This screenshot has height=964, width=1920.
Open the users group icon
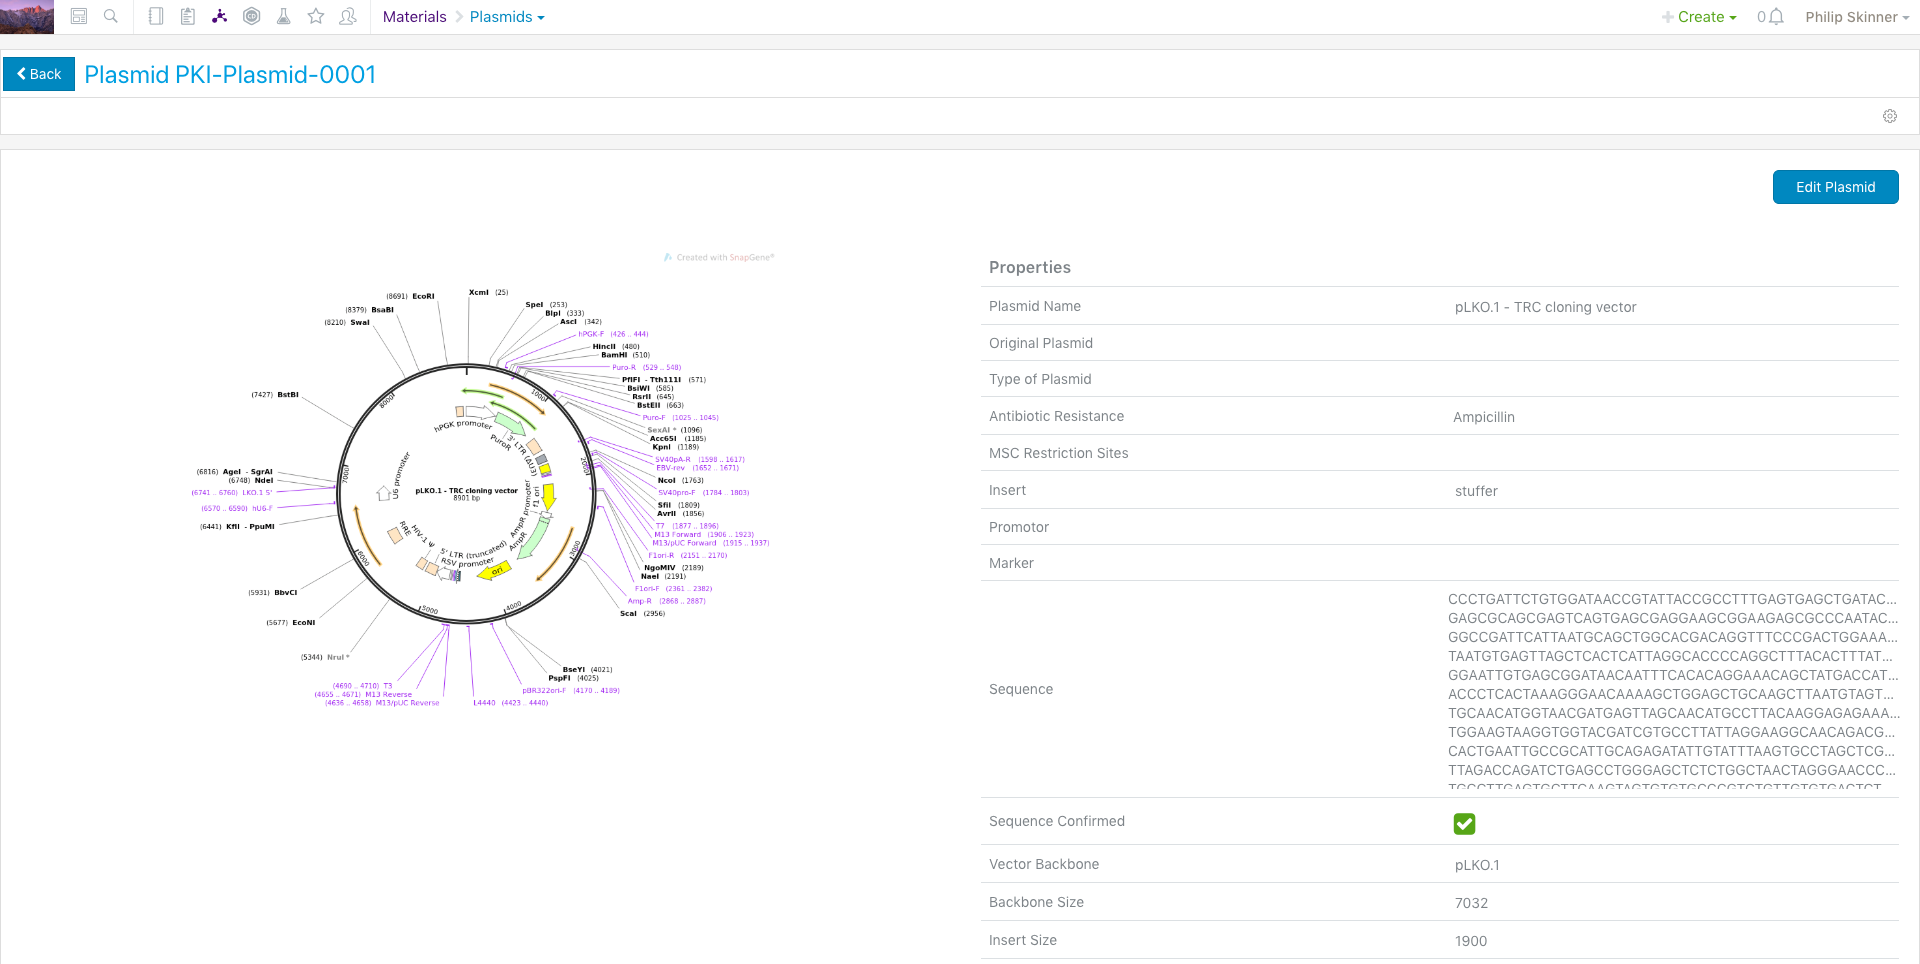pos(348,16)
